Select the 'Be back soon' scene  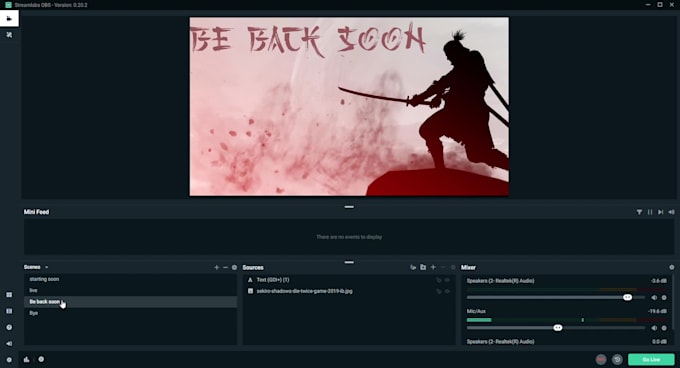coord(130,302)
